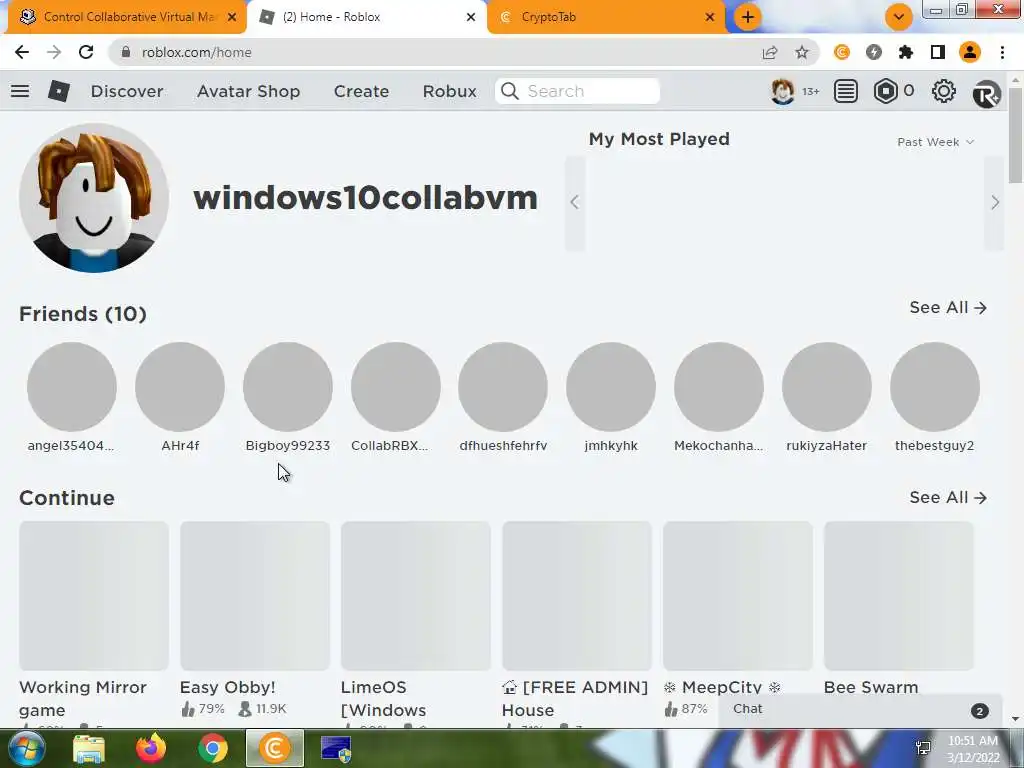Show previous Most Played items arrow
The width and height of the screenshot is (1024, 768).
pyautogui.click(x=575, y=202)
